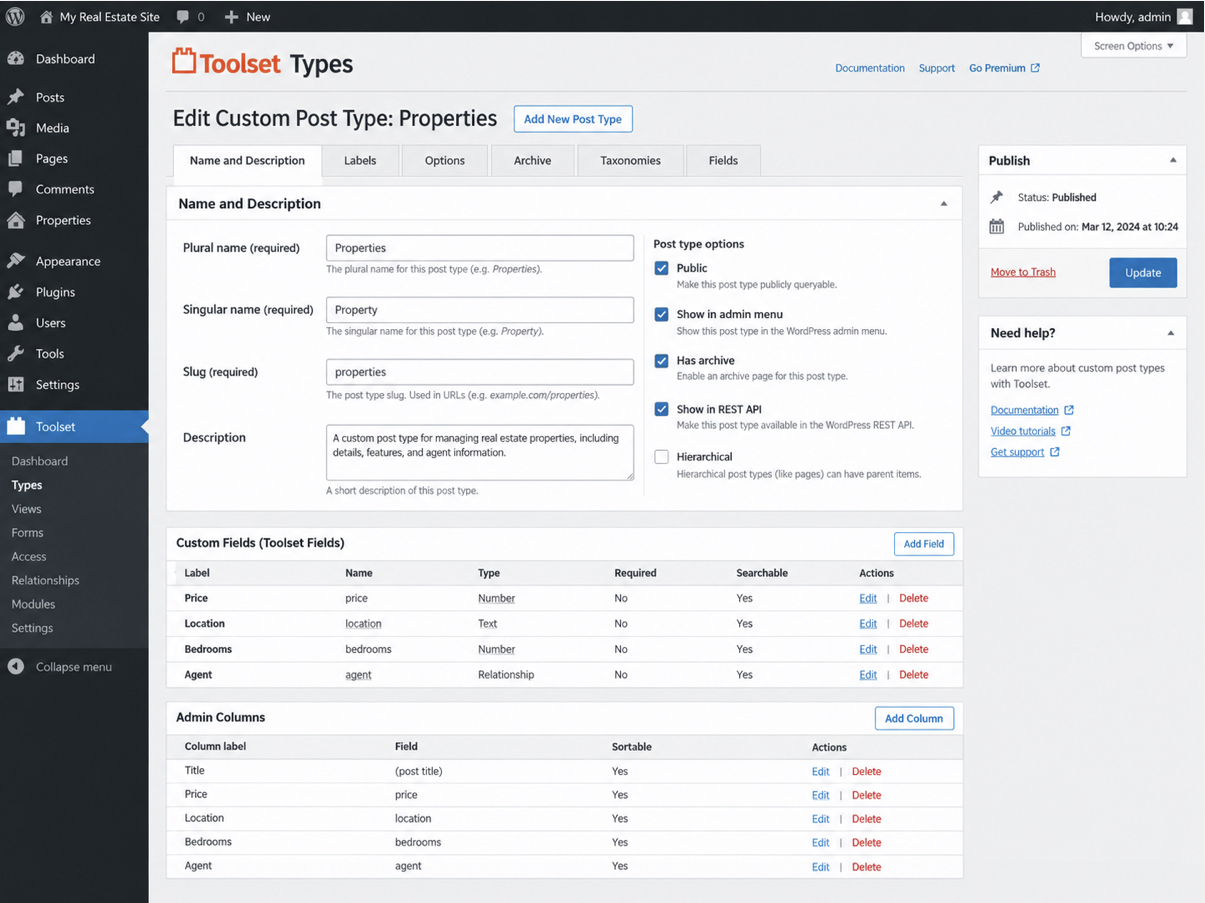Select the Name and Description tab
This screenshot has height=903, width=1205.
click(247, 160)
